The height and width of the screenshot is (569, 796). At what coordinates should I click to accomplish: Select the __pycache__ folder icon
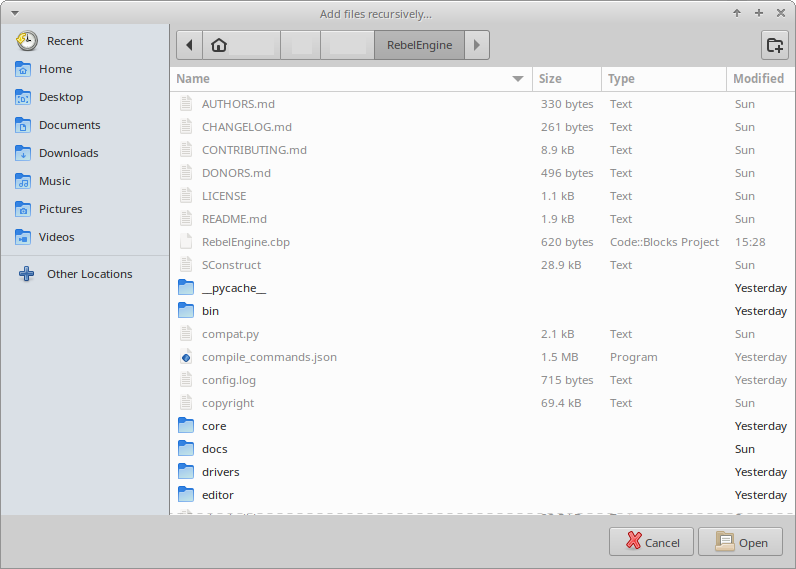(x=186, y=288)
